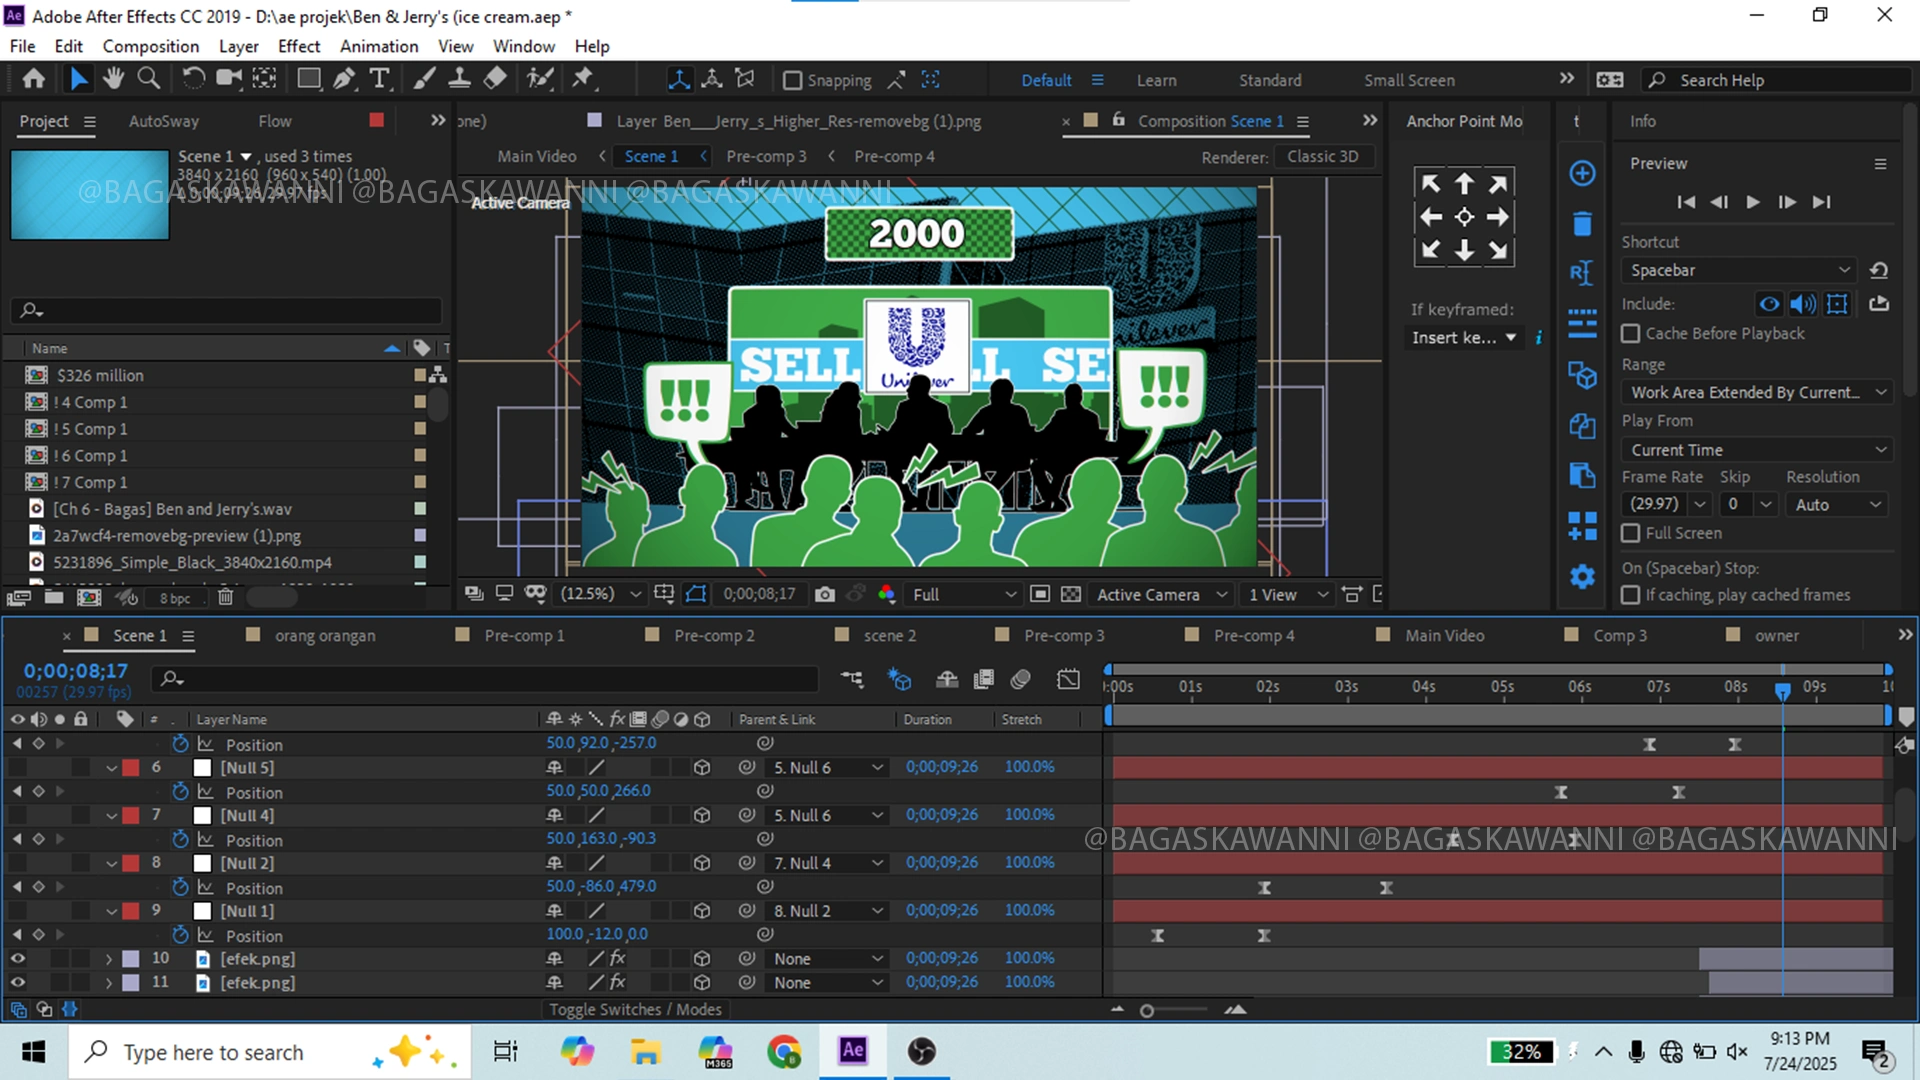
Task: Select the Rotation tool
Action: (x=193, y=79)
